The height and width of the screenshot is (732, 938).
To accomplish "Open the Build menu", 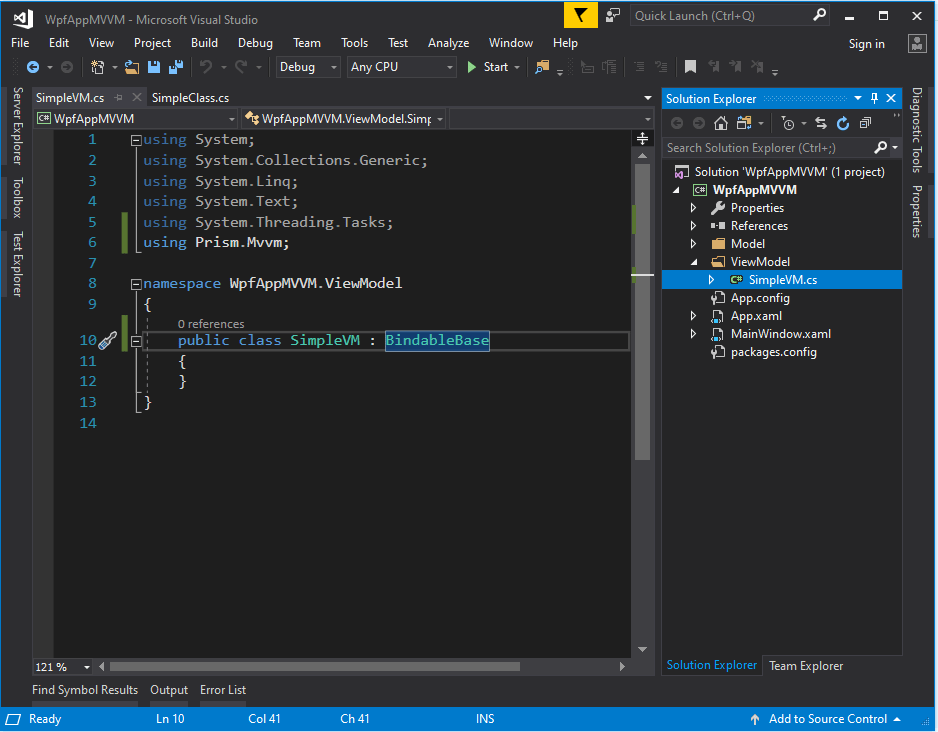I will click(204, 42).
